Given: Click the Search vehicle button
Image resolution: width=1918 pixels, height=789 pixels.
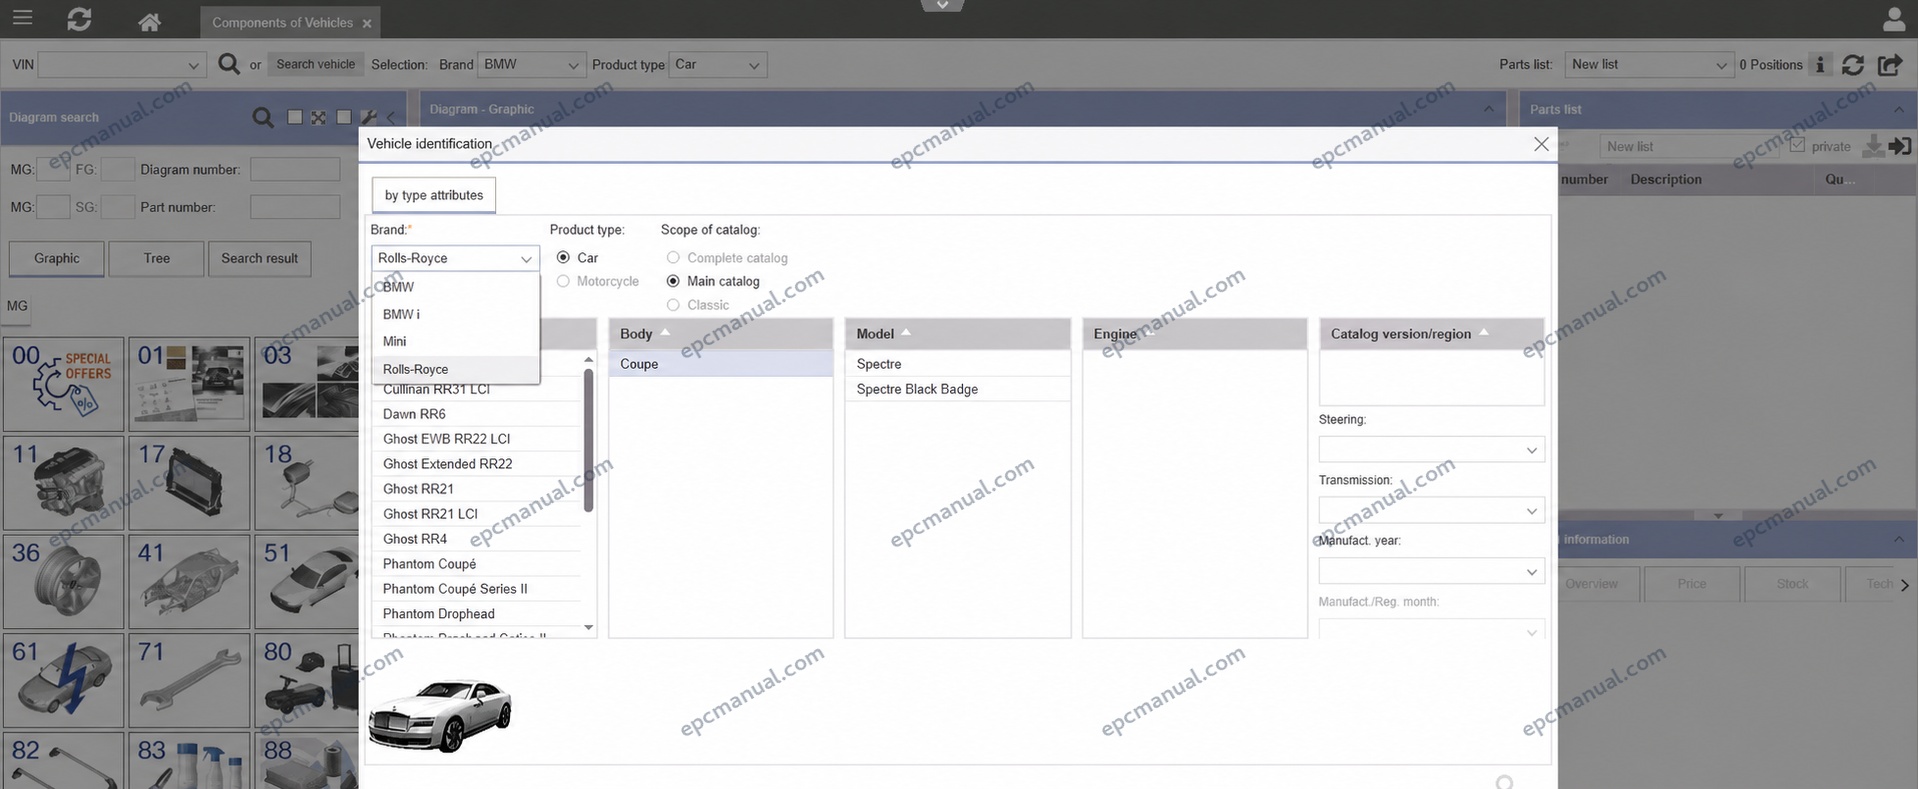Looking at the screenshot, I should tap(316, 64).
